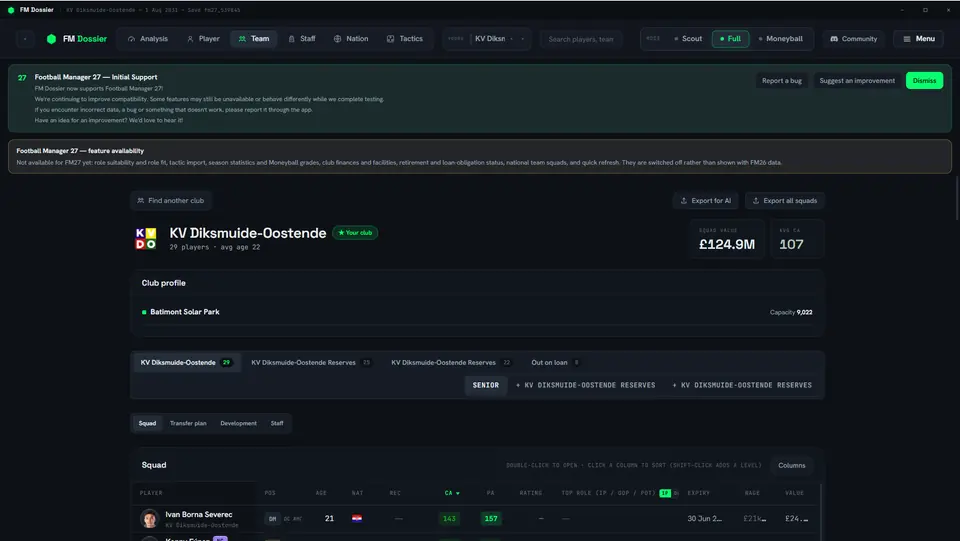
Task: Sort the squad by the NAT column
Action: click(x=358, y=493)
